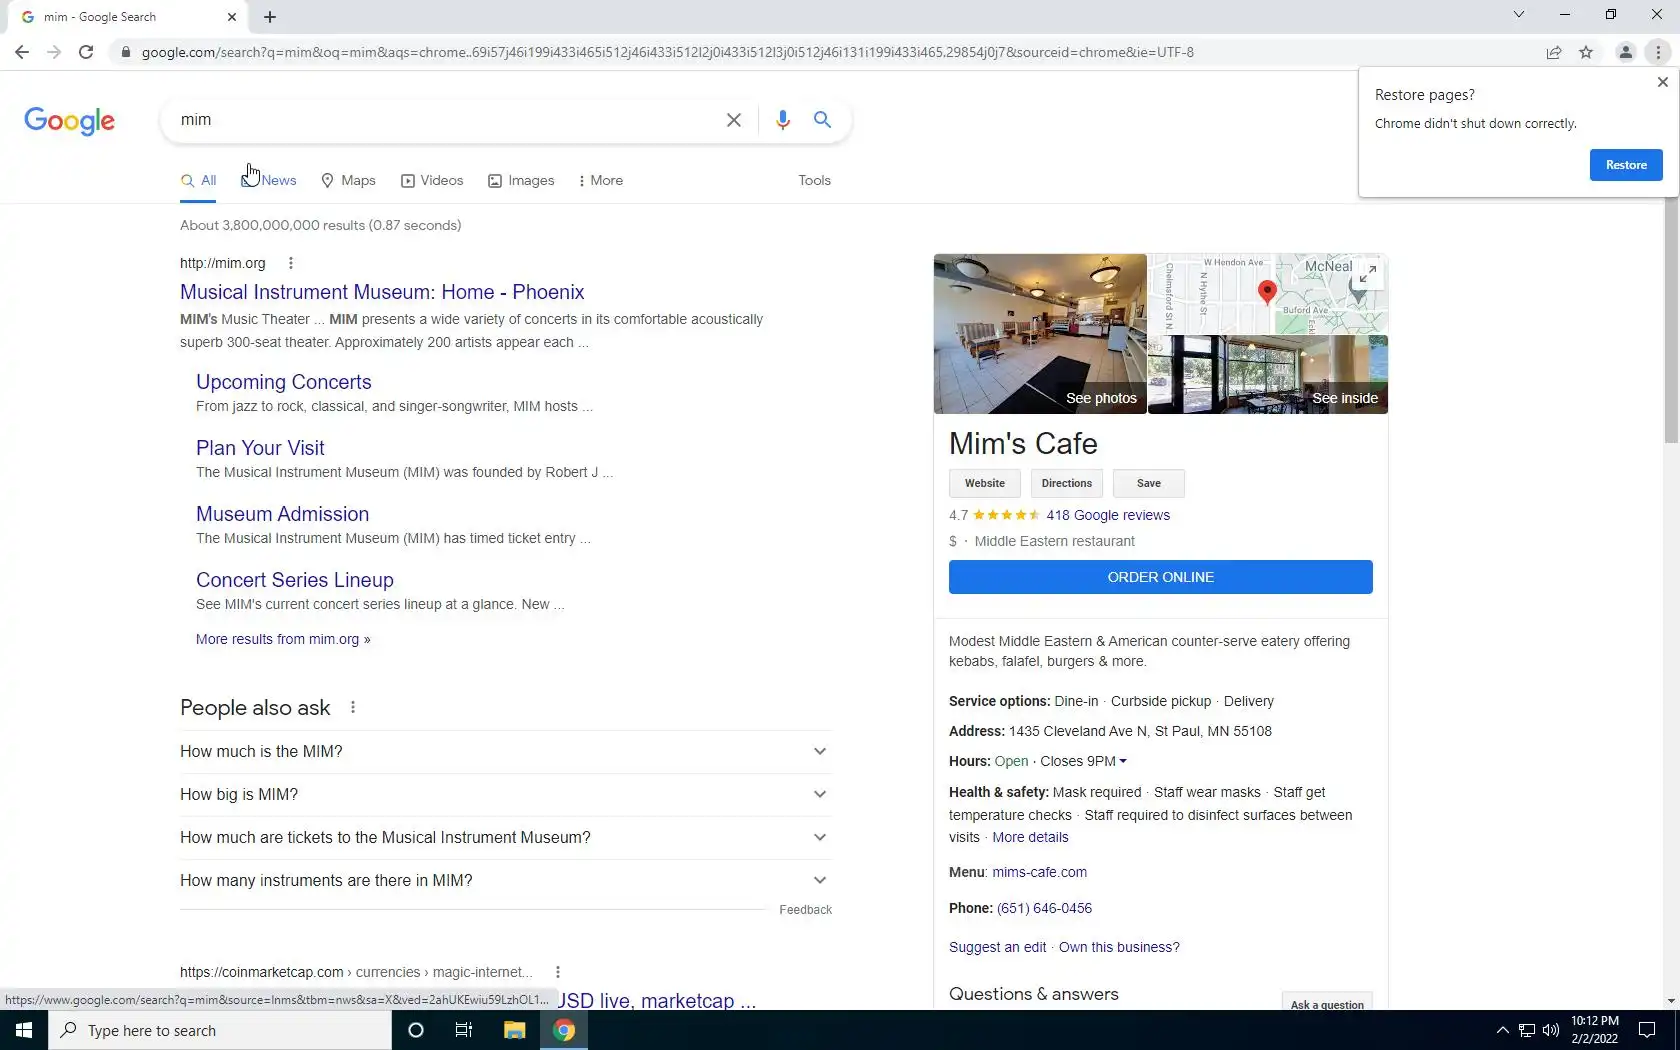
Task: Expand tickets to Musical Instrument Museum question
Action: coord(505,838)
